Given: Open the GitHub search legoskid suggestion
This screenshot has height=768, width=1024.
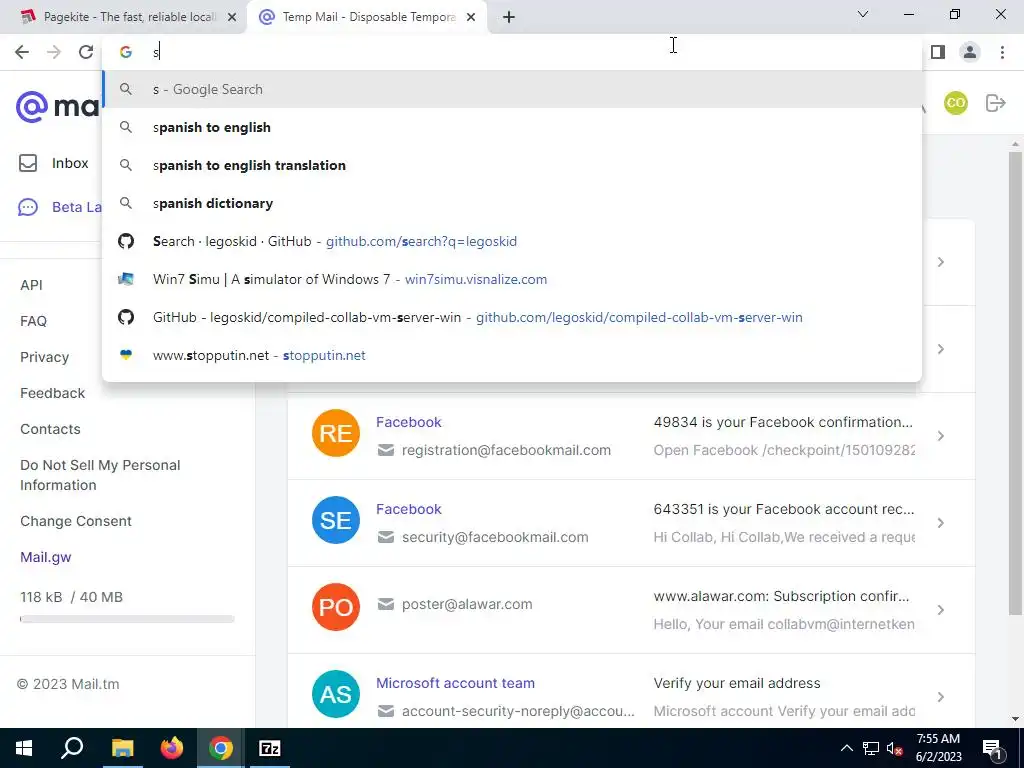Looking at the screenshot, I should [x=512, y=241].
